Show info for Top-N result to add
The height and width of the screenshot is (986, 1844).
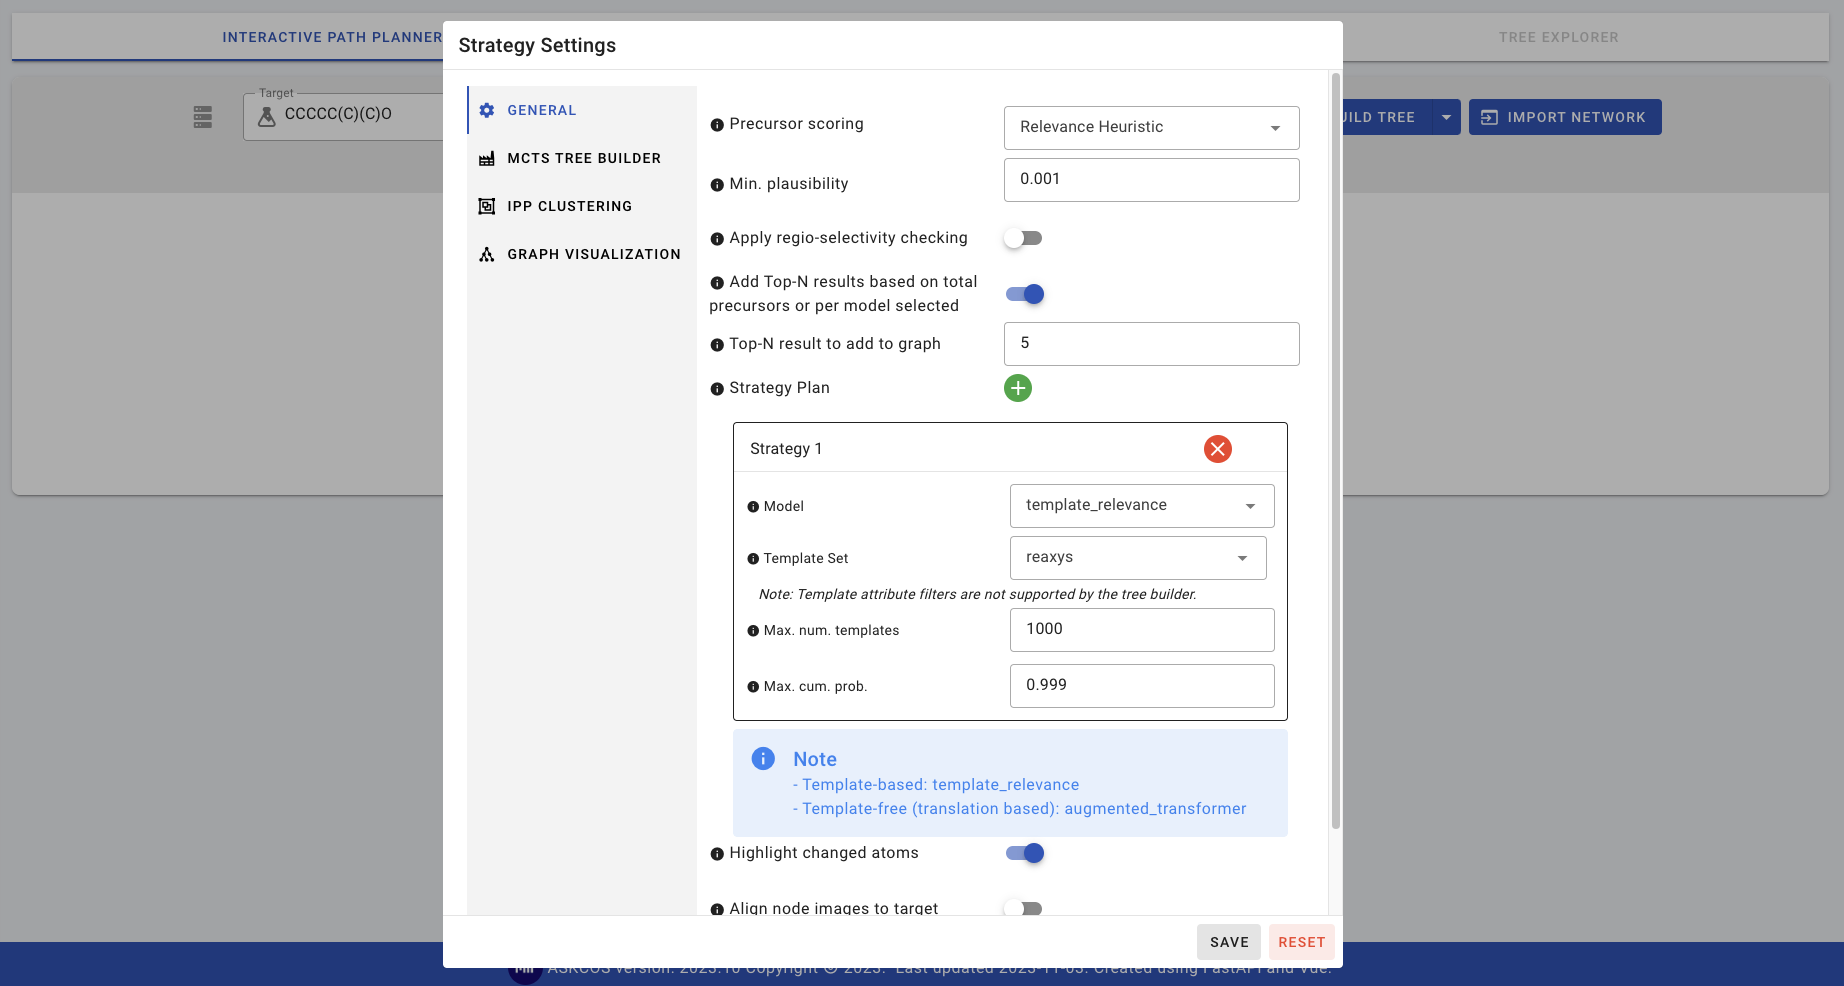[717, 345]
